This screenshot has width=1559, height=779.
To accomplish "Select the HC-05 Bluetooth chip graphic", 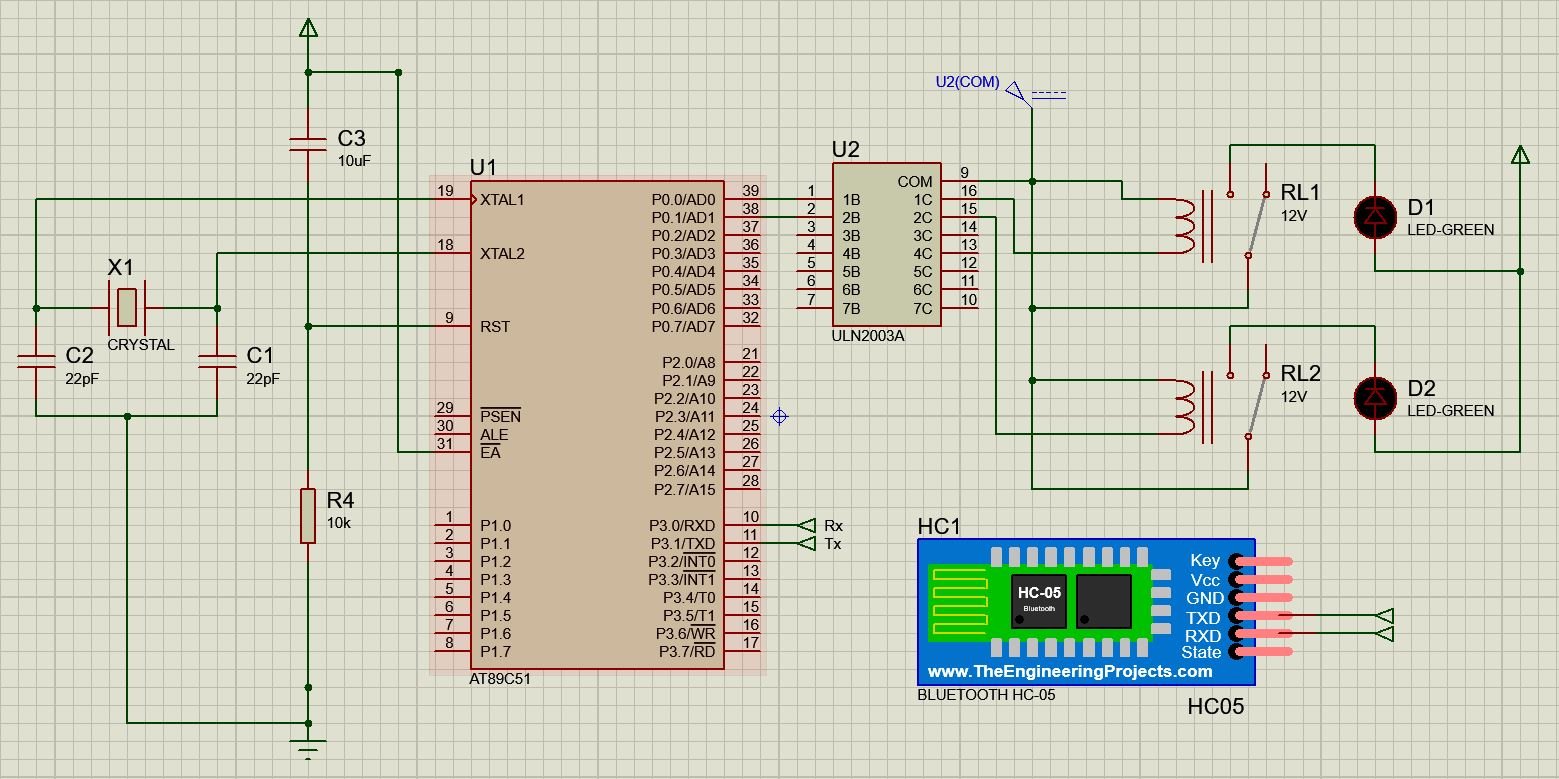I will pos(1039,601).
